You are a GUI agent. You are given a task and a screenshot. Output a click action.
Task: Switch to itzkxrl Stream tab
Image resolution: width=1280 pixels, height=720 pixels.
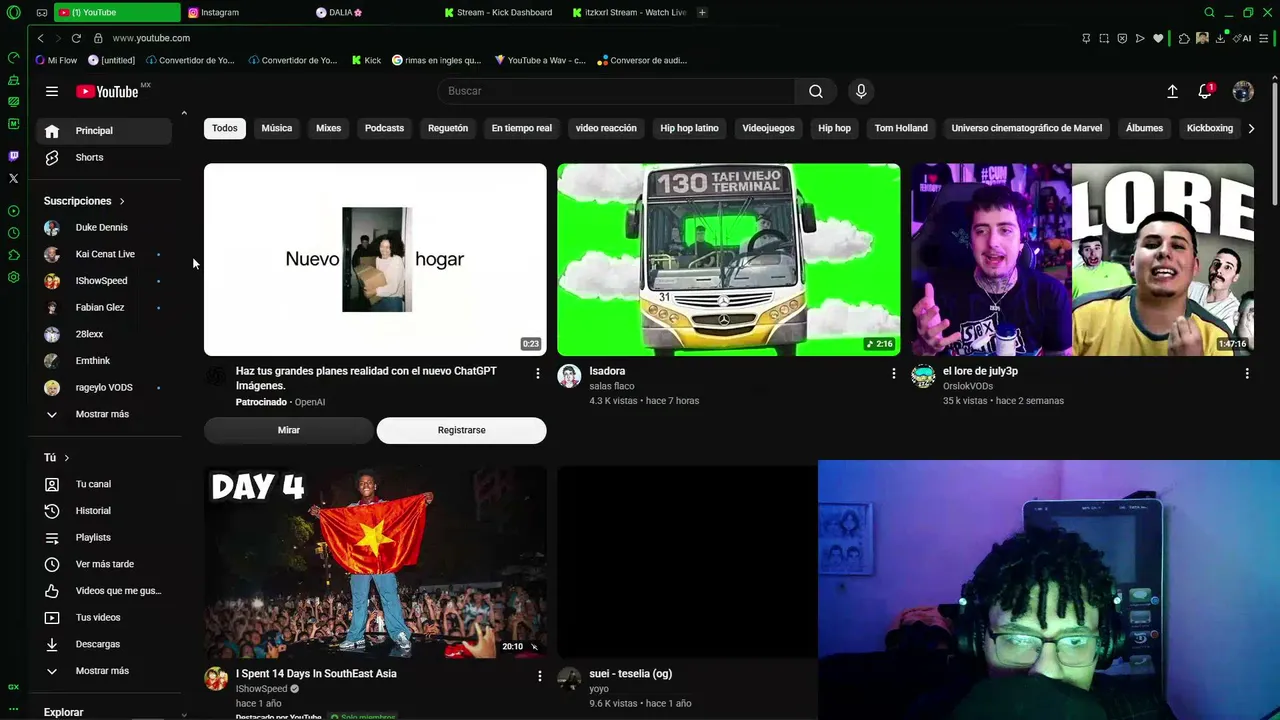(x=629, y=13)
